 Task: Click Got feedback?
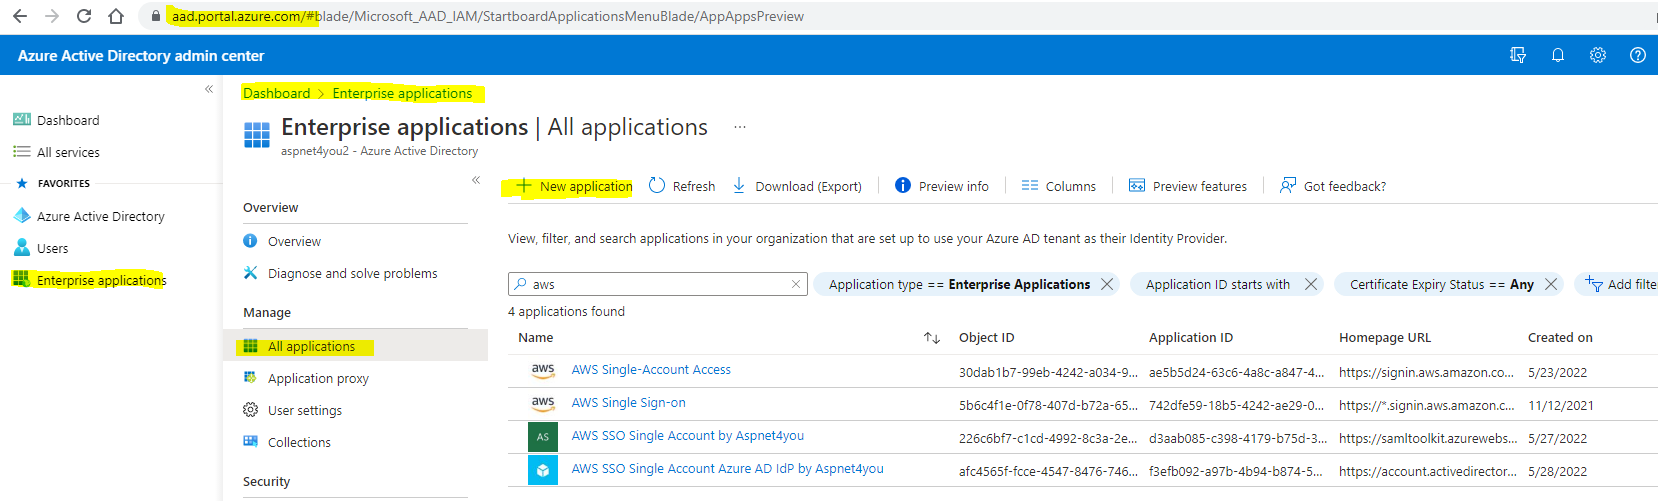click(1333, 186)
